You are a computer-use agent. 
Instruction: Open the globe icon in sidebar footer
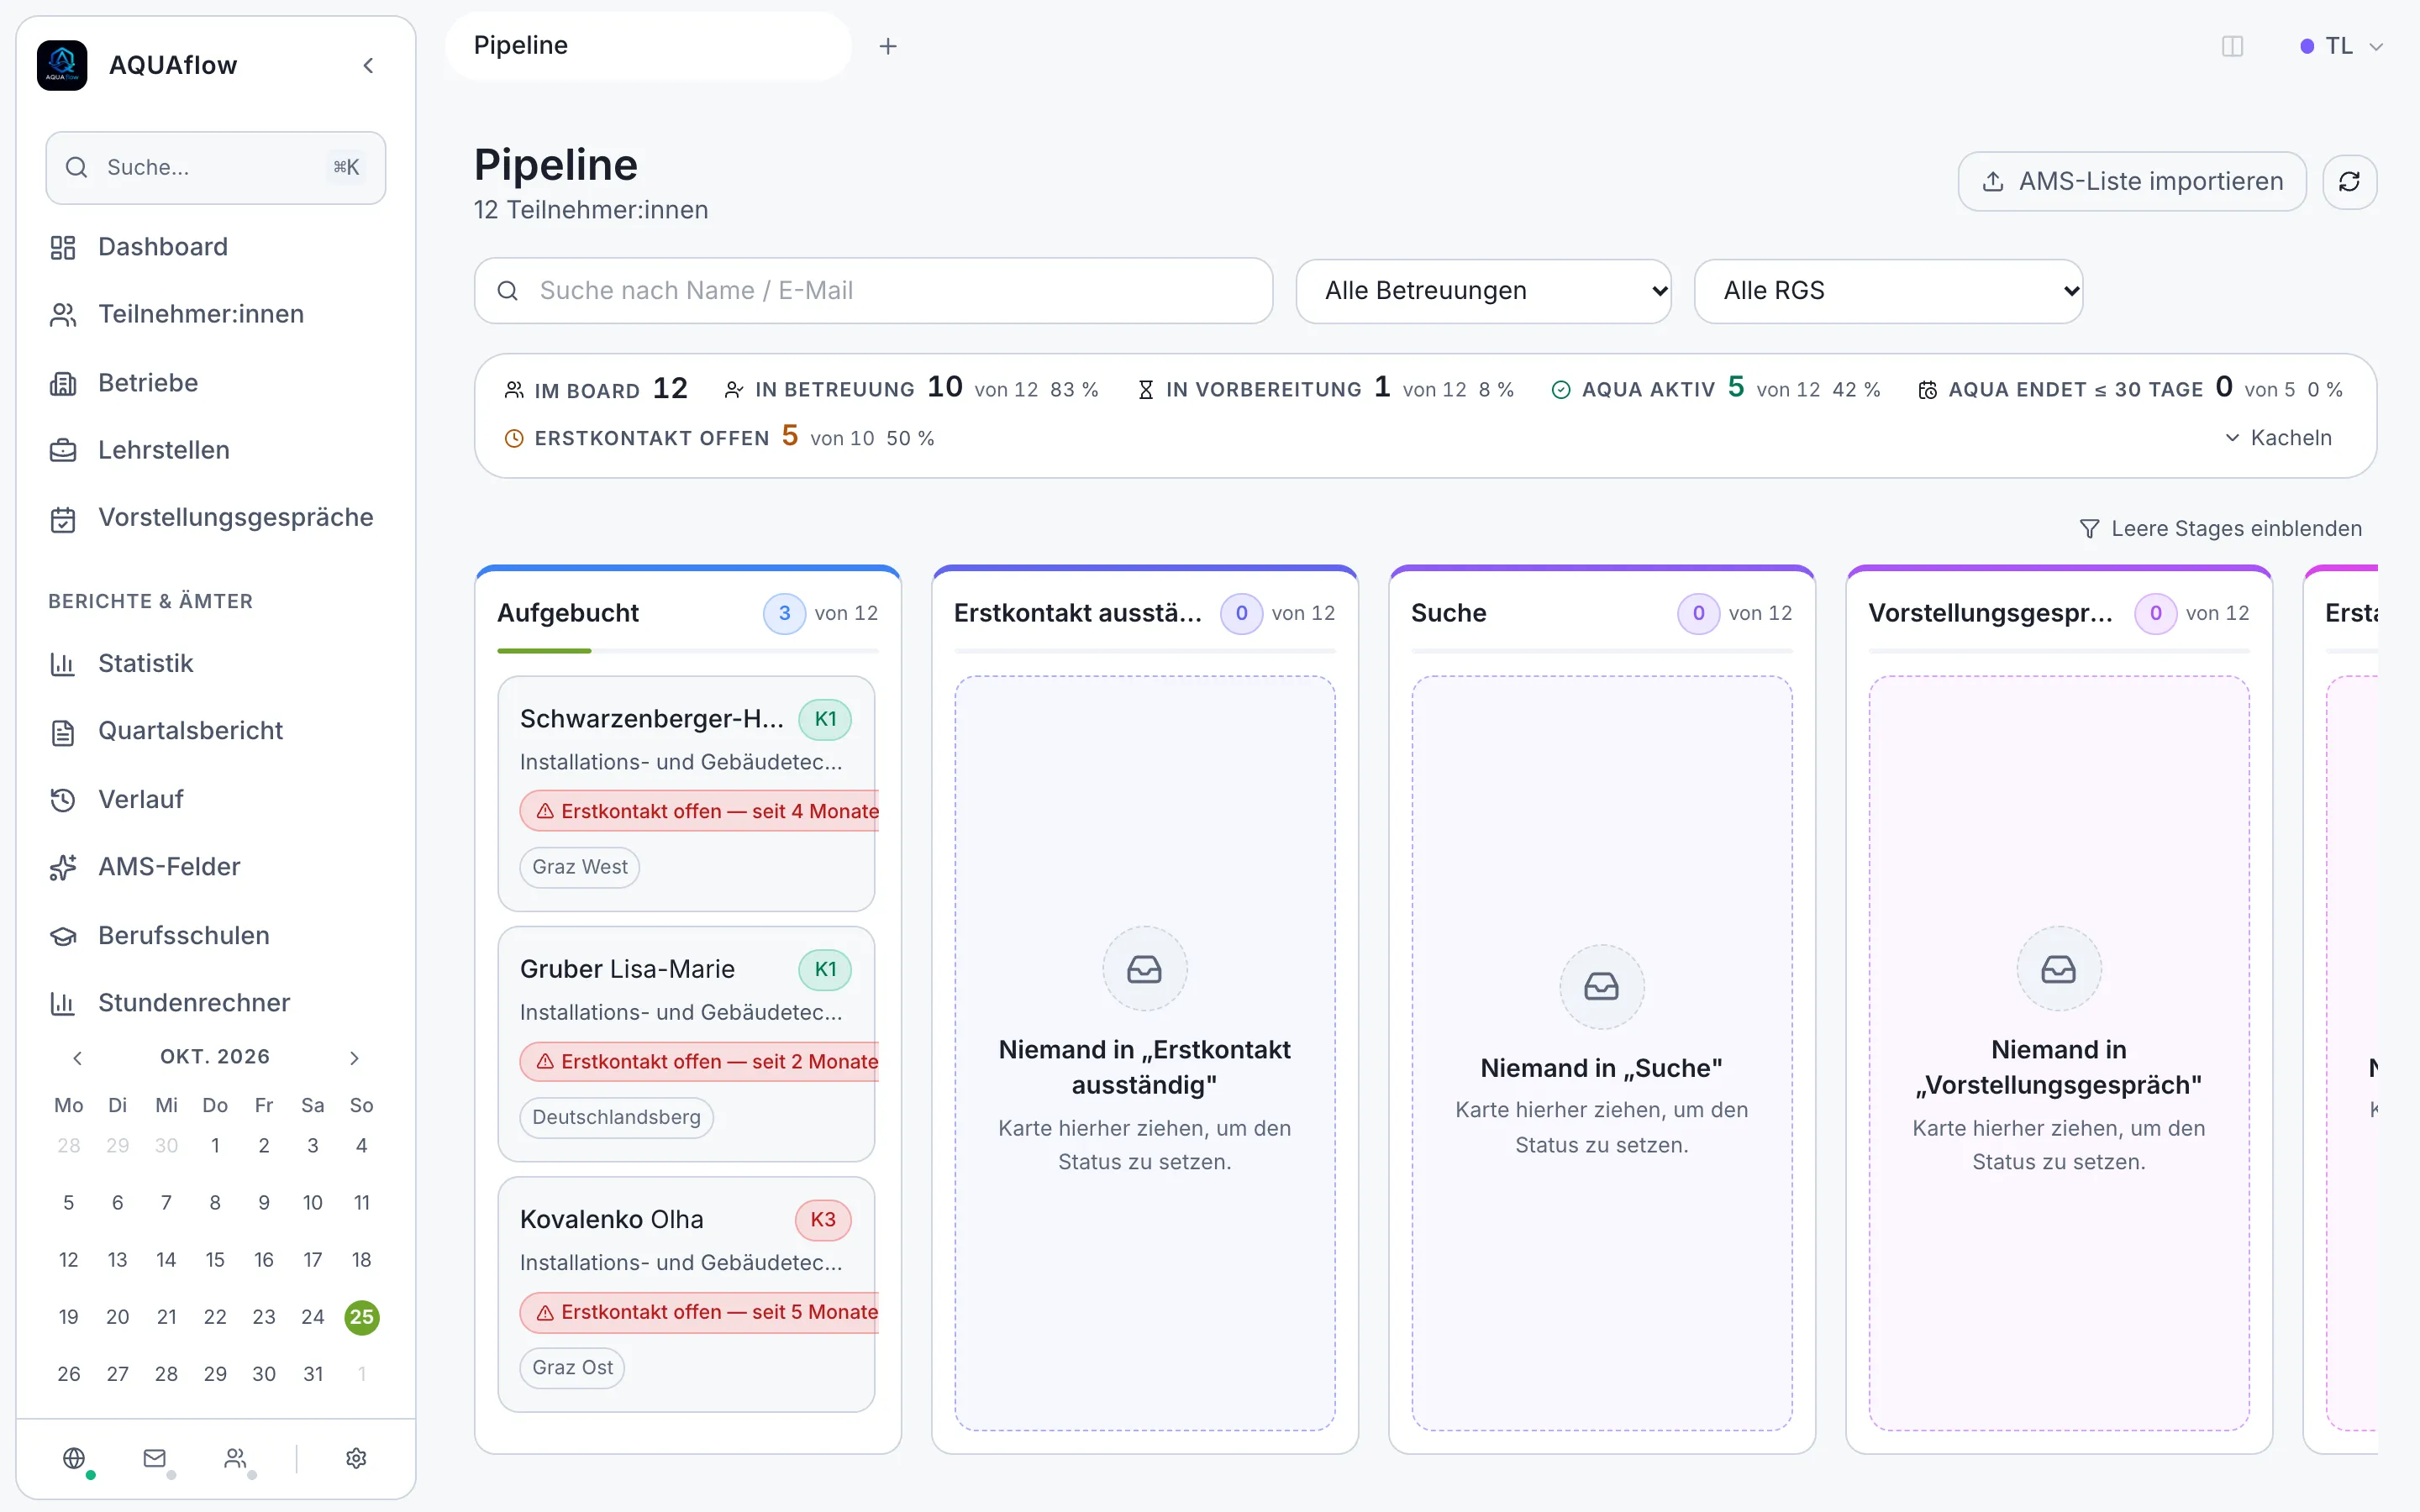point(74,1458)
